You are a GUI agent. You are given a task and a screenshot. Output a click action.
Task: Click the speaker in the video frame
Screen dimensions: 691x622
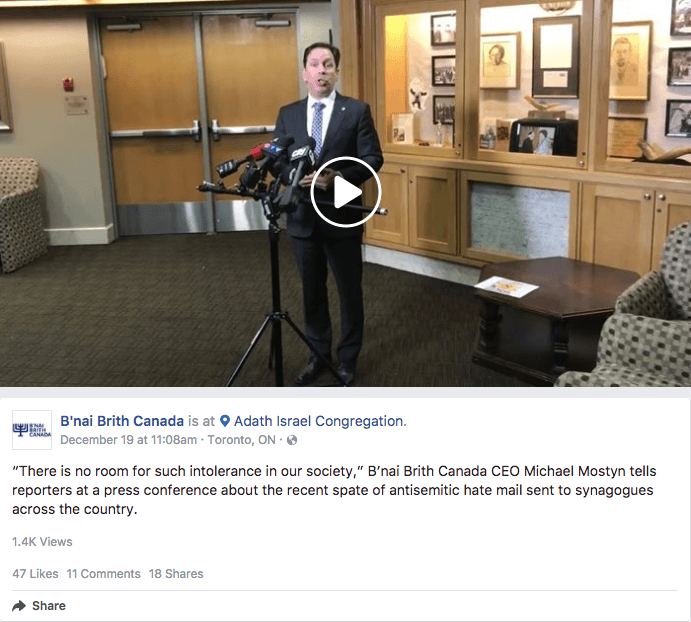pyautogui.click(x=328, y=212)
